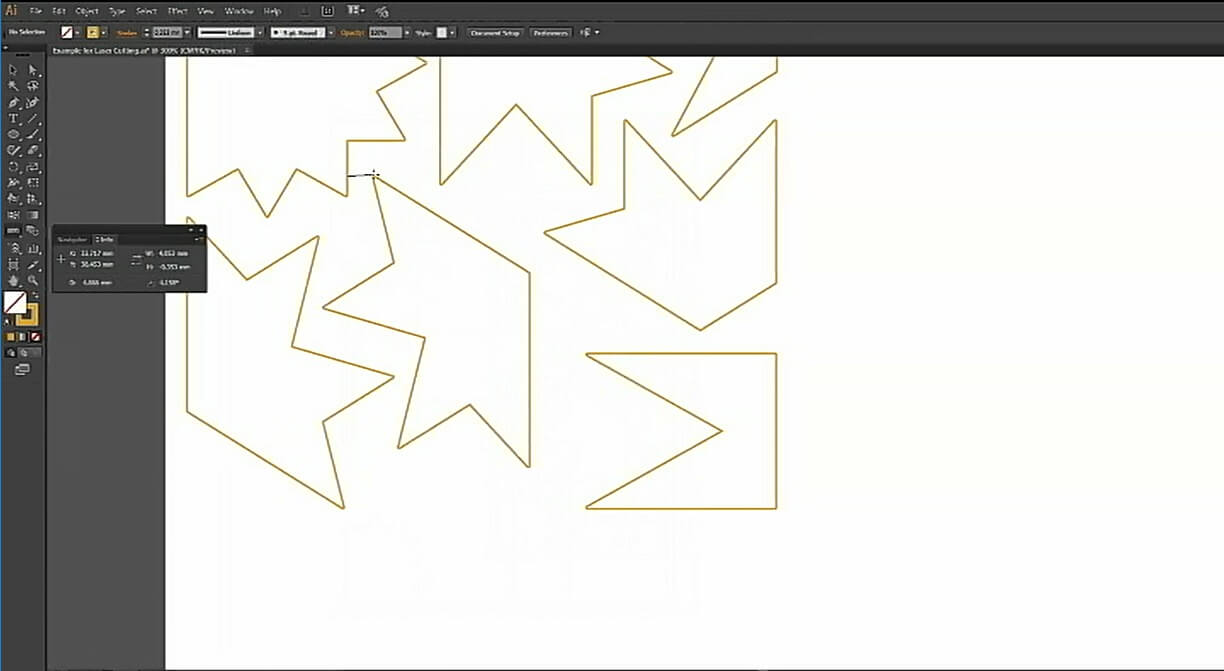
Task: Open the Object menu
Action: click(x=87, y=11)
